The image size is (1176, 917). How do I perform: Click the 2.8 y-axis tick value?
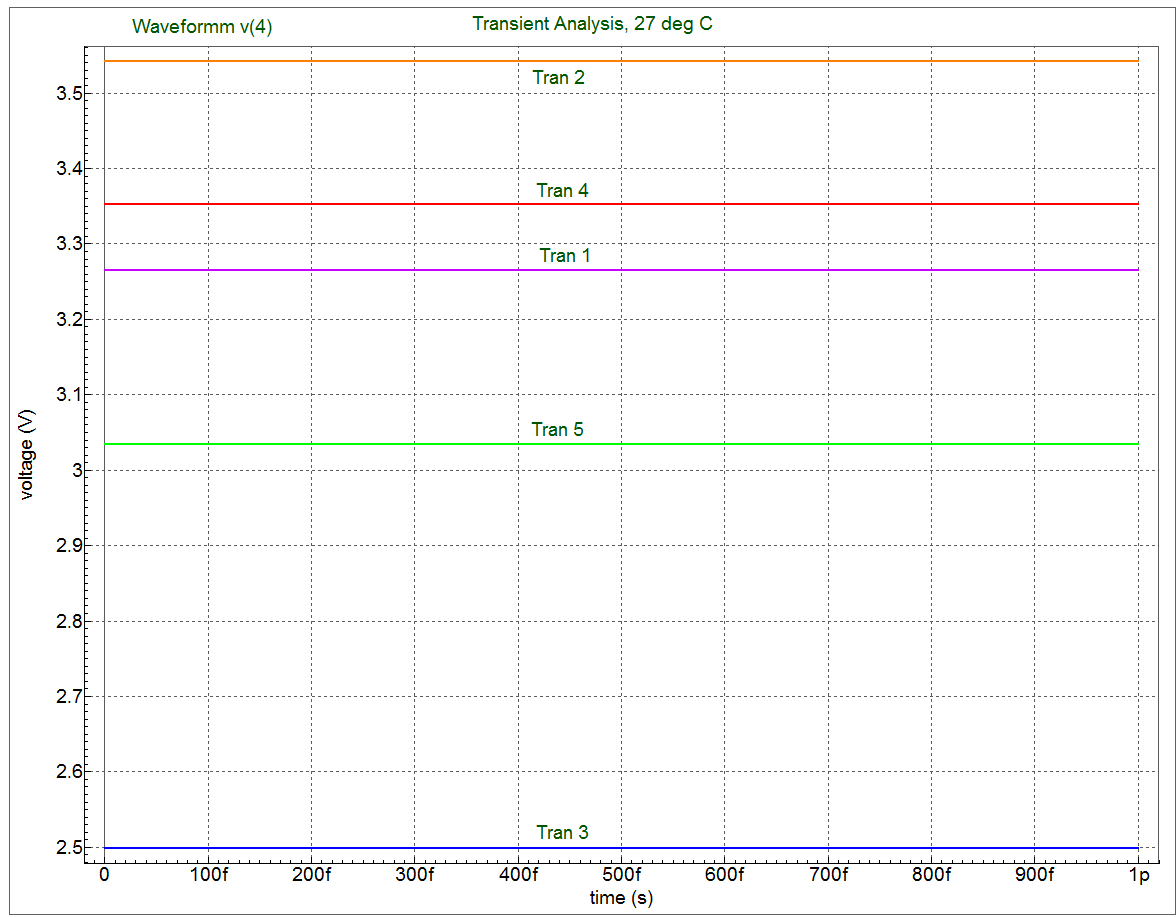pos(69,622)
